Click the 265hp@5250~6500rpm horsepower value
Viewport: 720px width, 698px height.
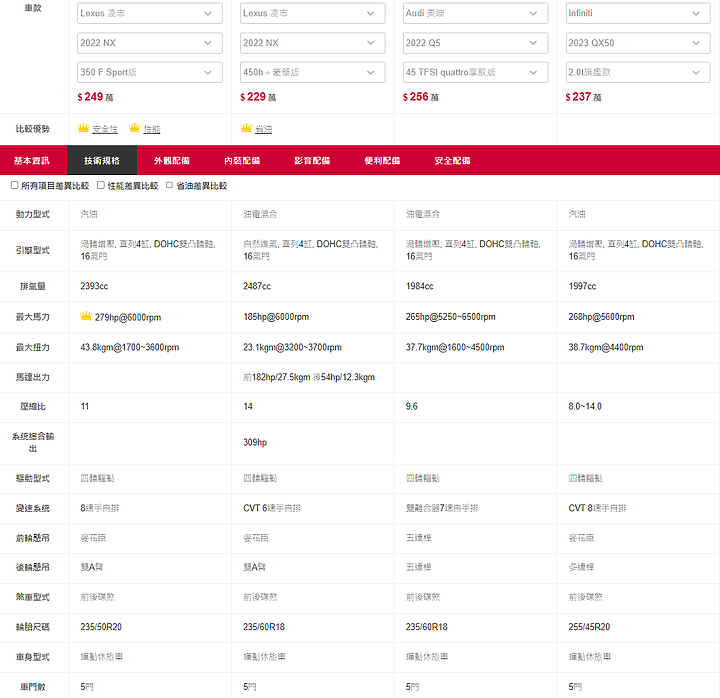450,317
